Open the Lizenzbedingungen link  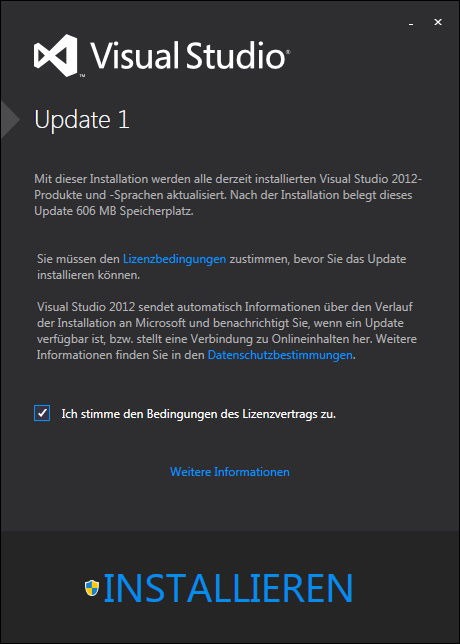point(175,259)
